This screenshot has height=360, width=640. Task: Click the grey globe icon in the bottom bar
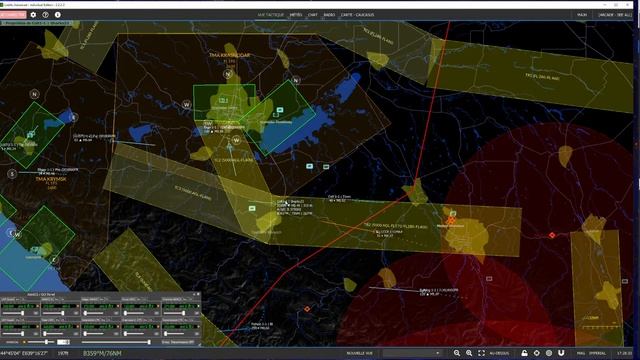coord(549,353)
